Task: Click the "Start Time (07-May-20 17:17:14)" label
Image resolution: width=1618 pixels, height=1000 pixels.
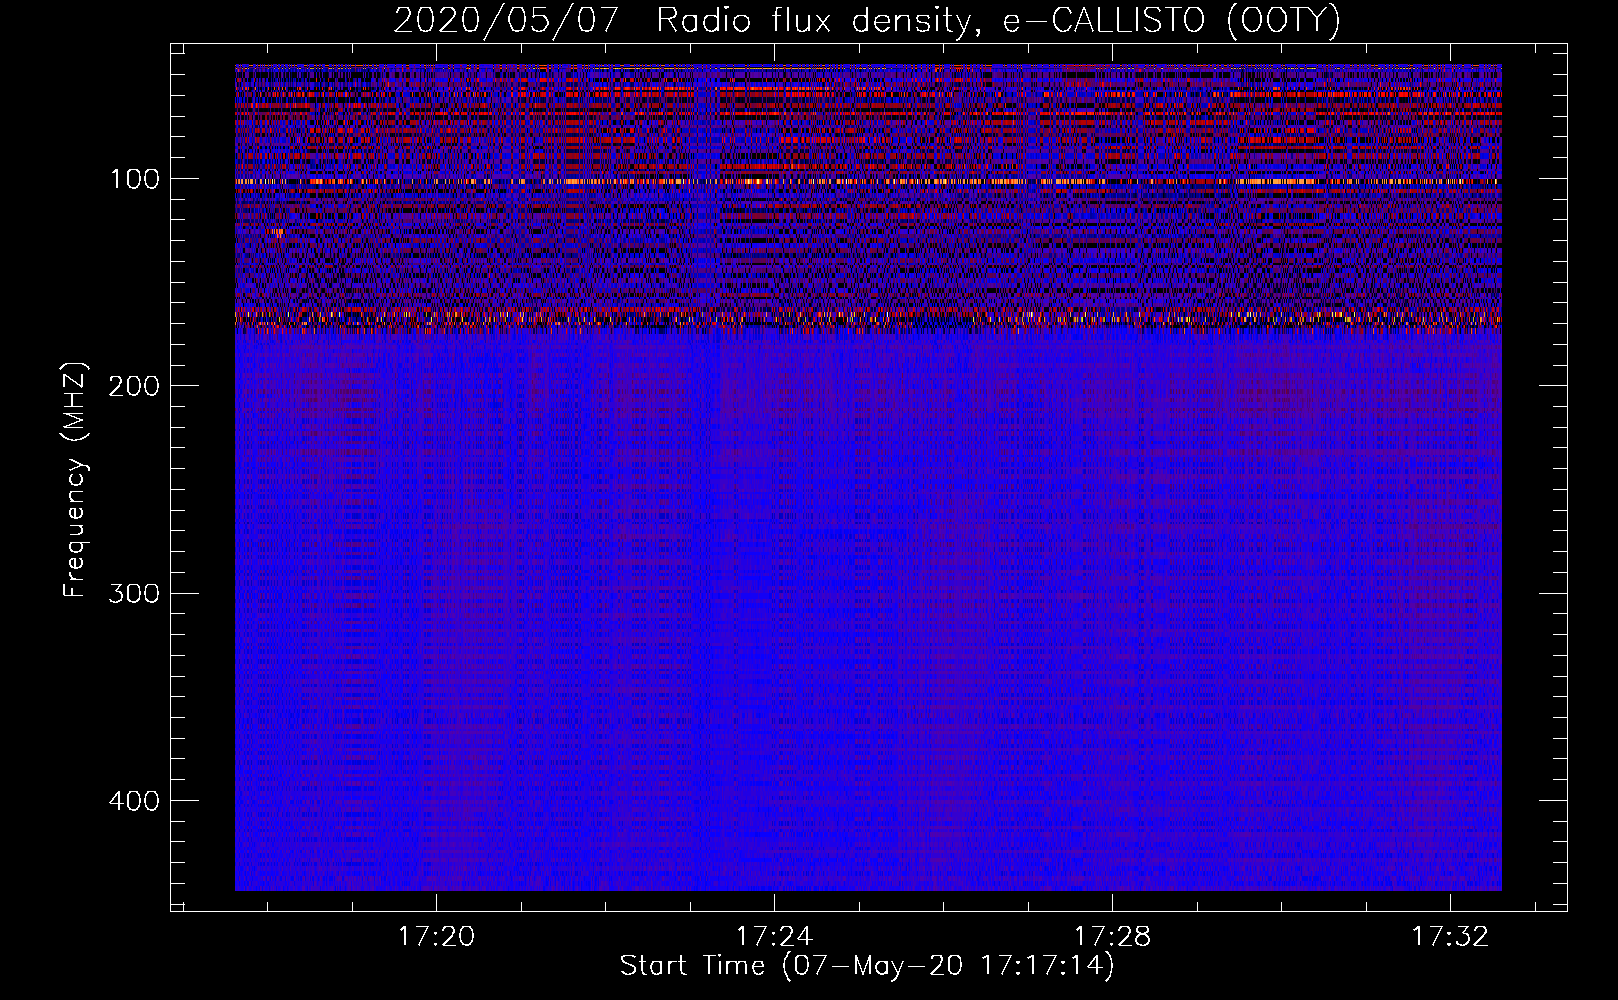Action: tap(867, 966)
